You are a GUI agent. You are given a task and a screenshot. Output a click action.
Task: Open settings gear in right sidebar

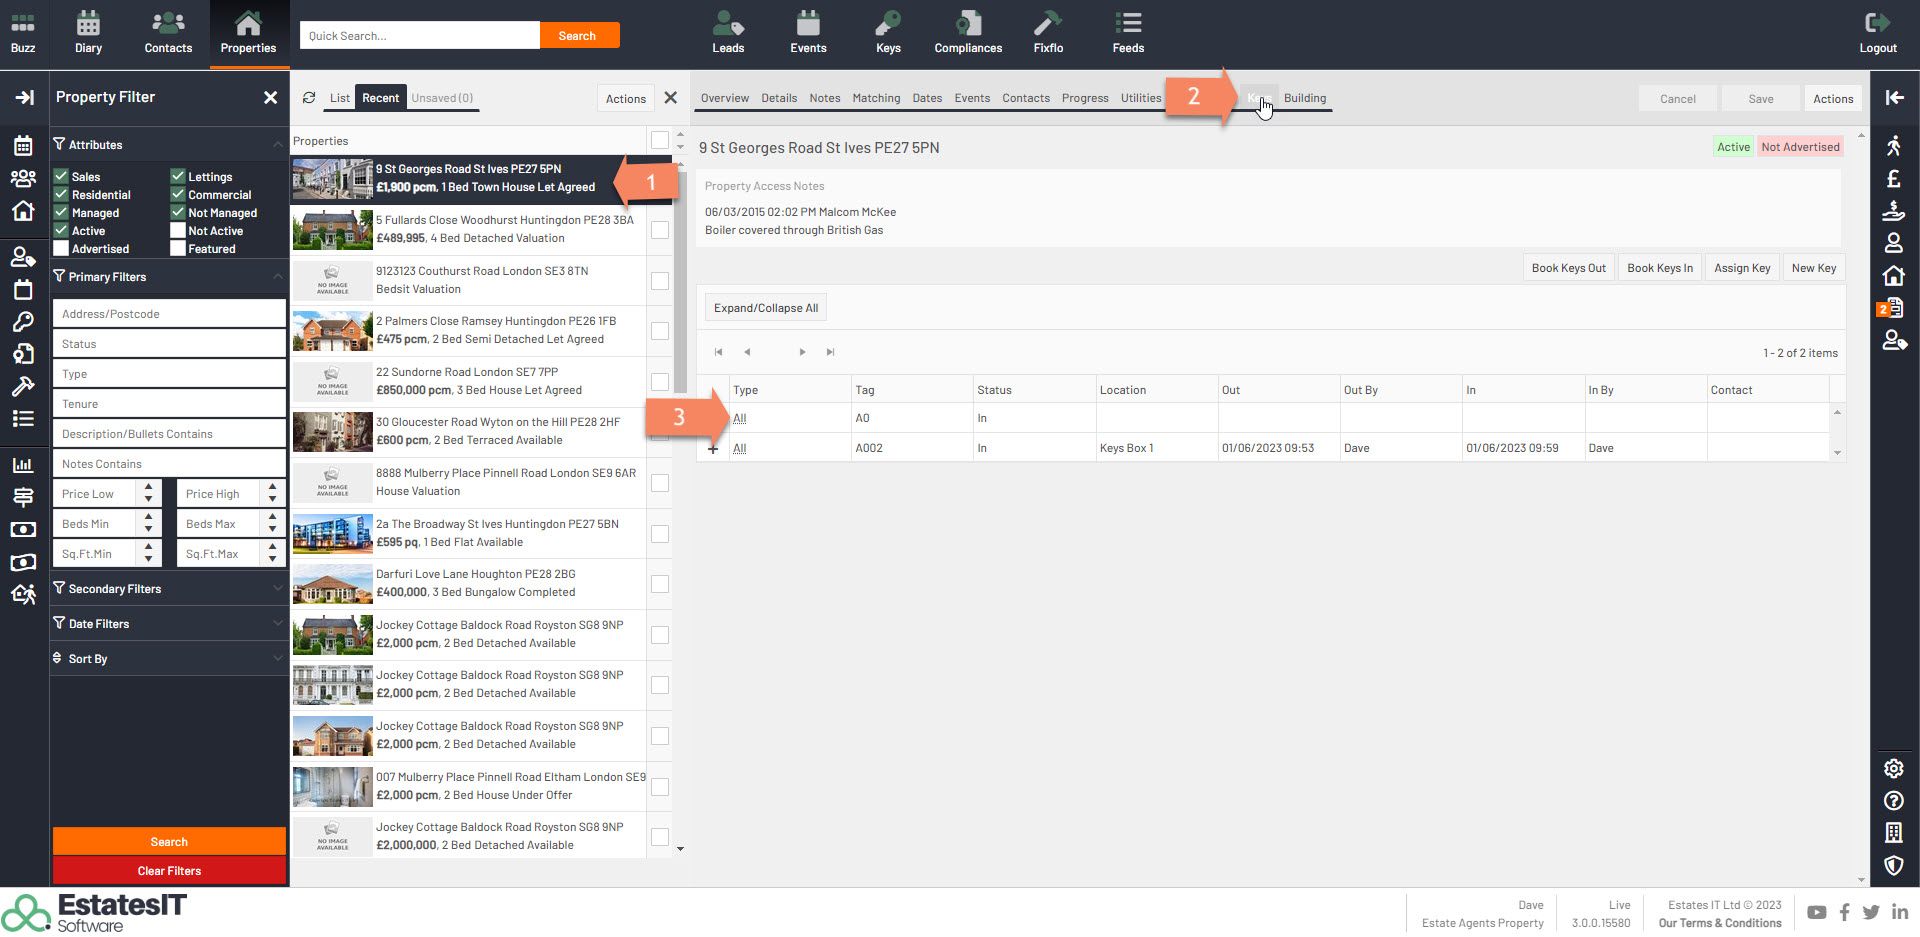coord(1893,768)
